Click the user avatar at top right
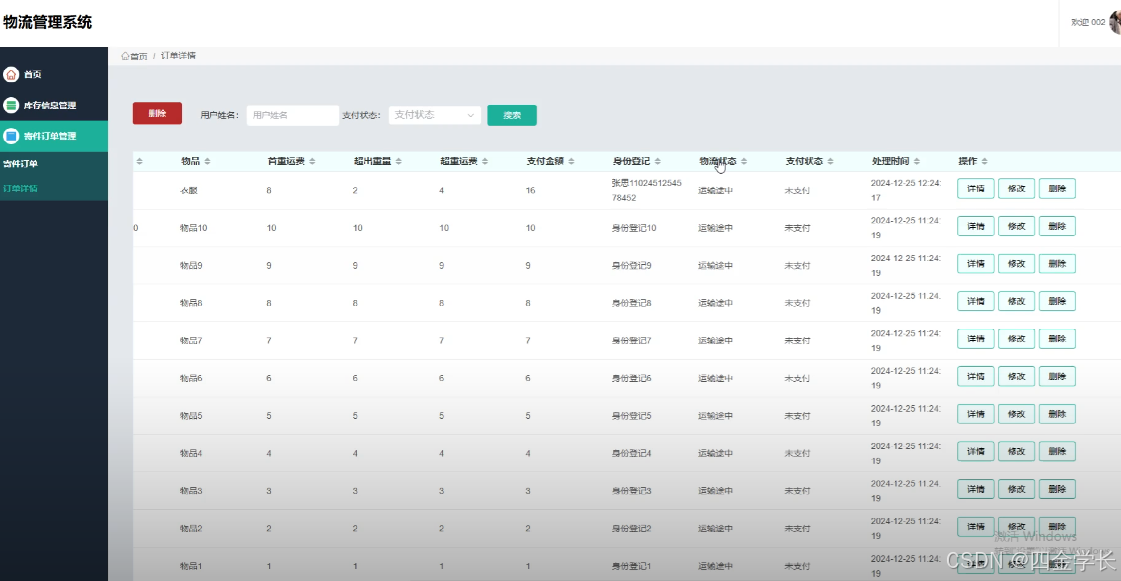This screenshot has width=1121, height=581. coord(1115,22)
